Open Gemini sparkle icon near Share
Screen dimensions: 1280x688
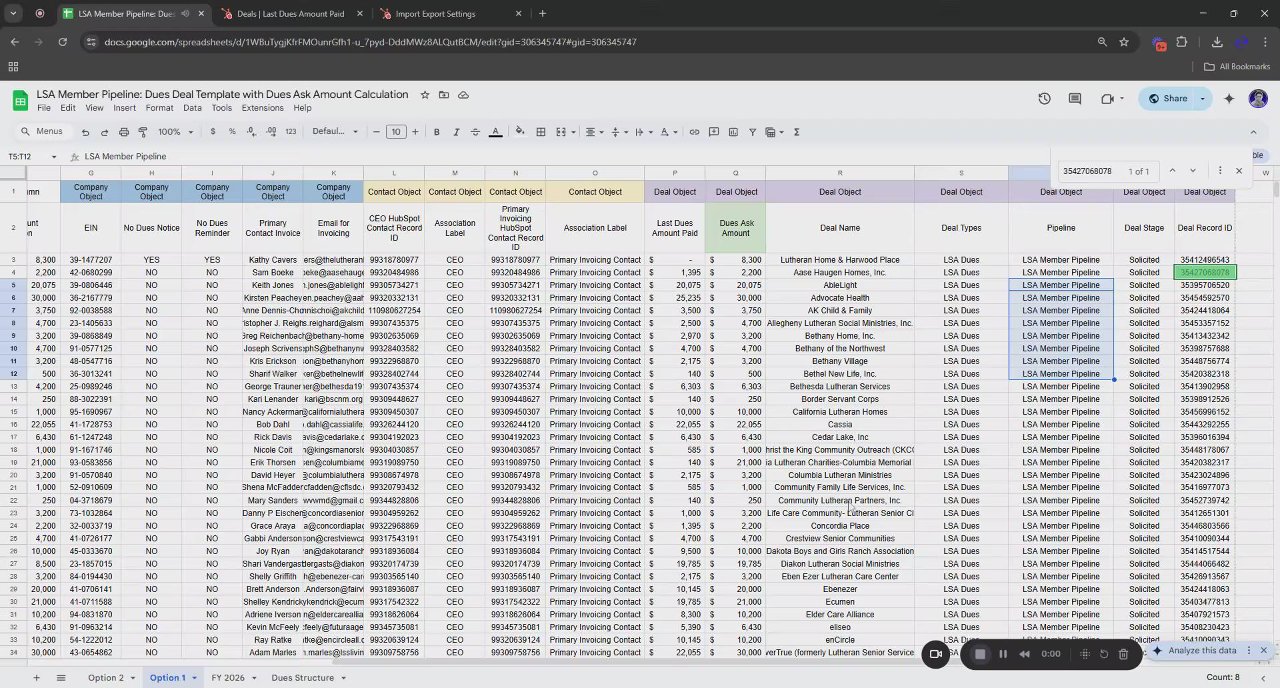coord(1229,98)
